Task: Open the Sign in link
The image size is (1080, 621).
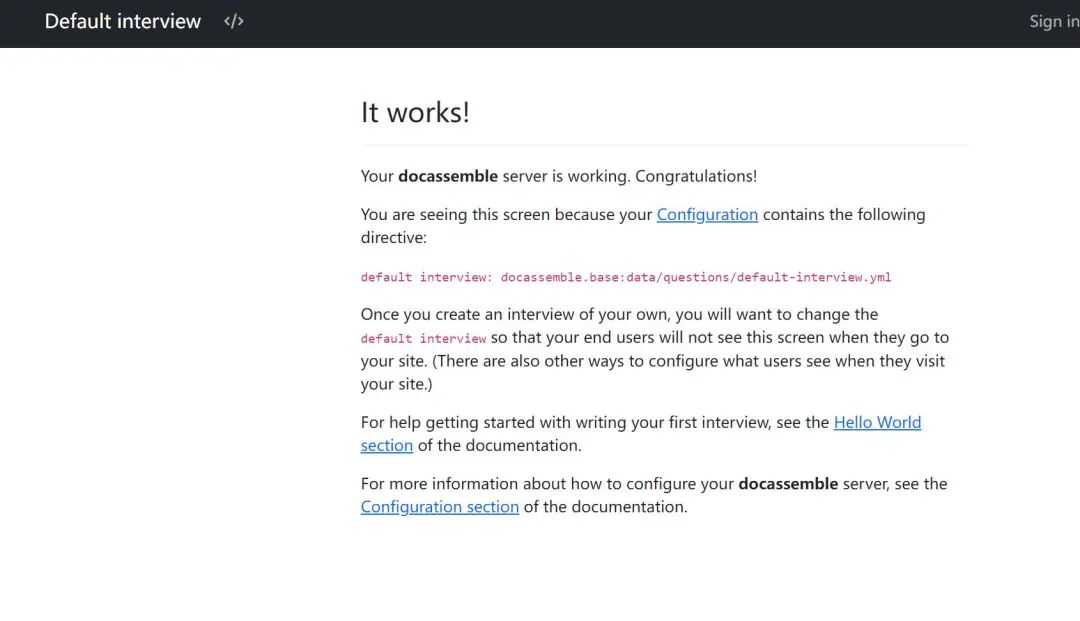Action: 1053,21
